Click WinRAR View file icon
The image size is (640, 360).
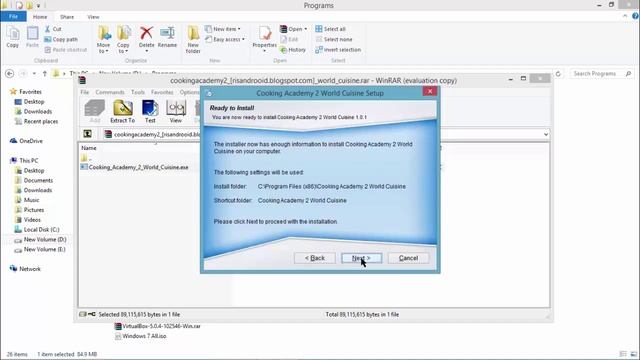pos(176,111)
